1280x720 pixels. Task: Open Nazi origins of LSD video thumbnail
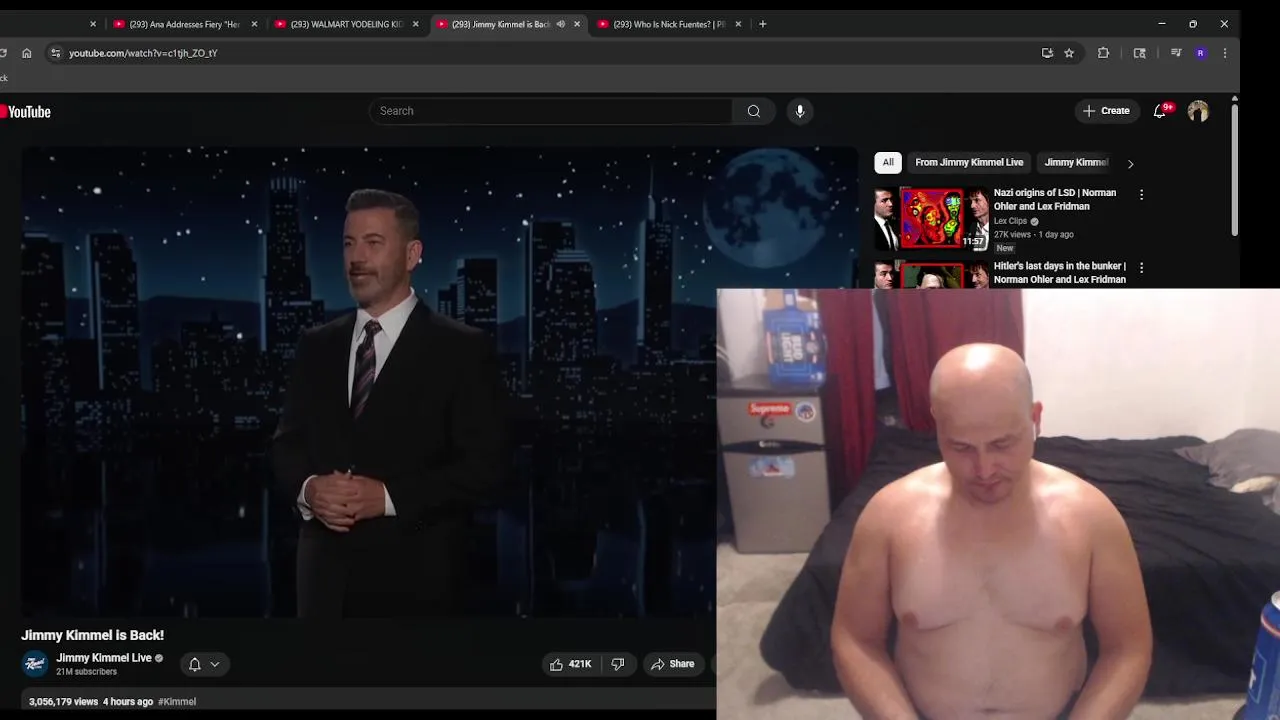pos(932,218)
